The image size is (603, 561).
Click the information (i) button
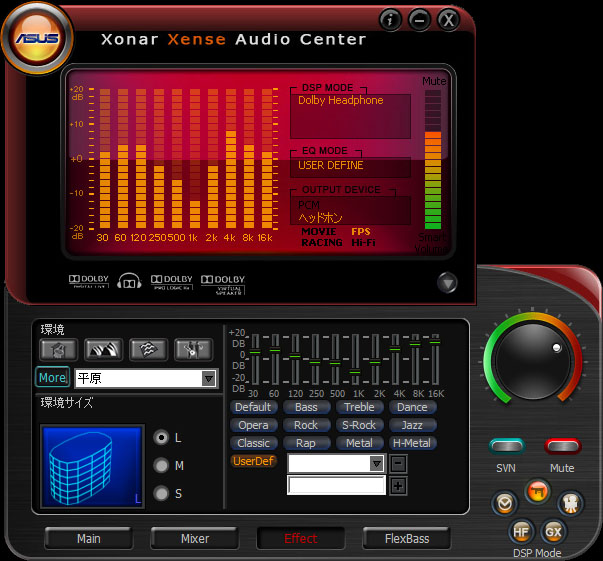coord(391,19)
